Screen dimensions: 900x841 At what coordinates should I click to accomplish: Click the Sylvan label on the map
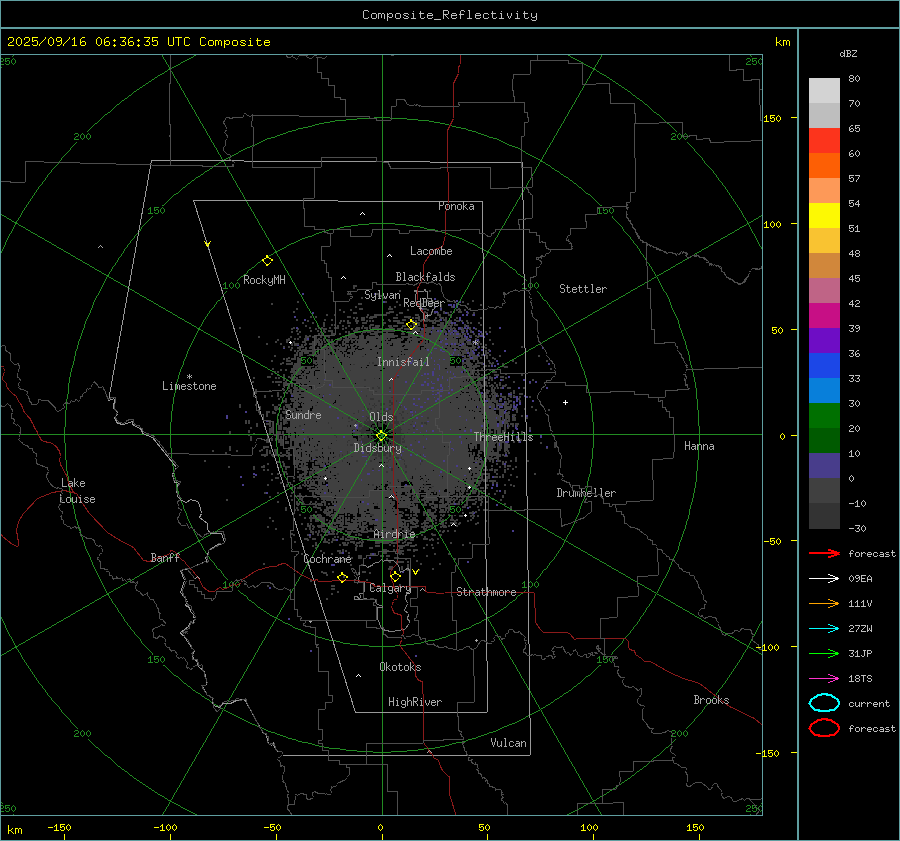tap(382, 295)
